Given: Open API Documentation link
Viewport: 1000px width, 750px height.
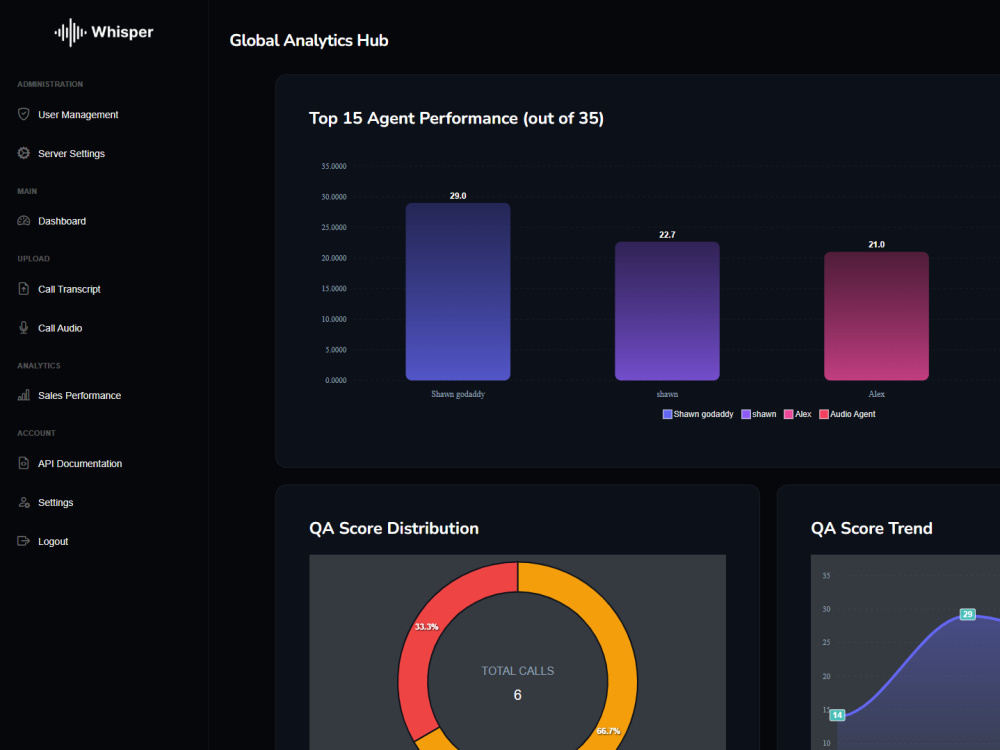Looking at the screenshot, I should click(80, 464).
